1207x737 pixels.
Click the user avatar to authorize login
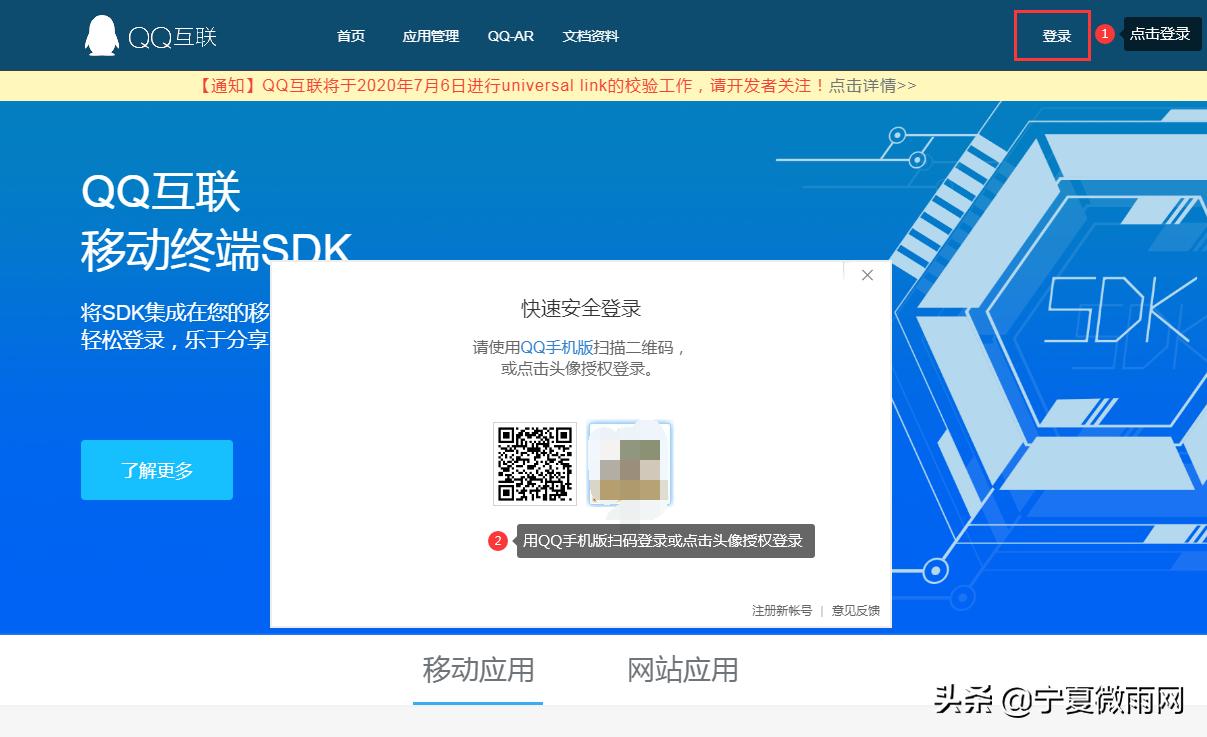629,464
